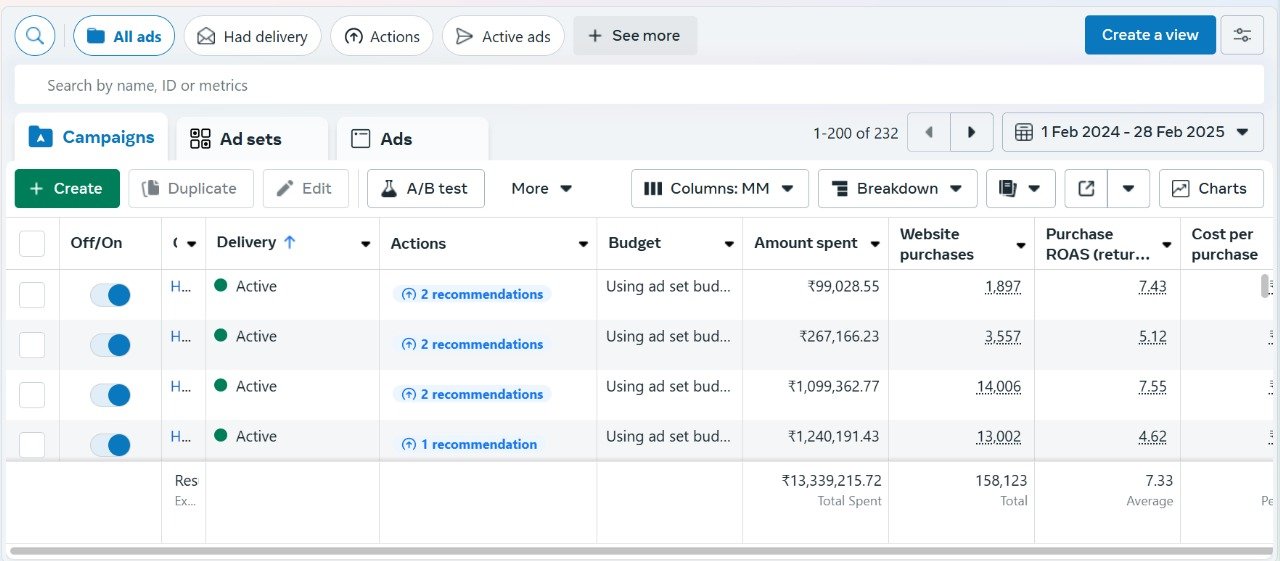Go to the next page arrow
This screenshot has width=1280, height=561.
[971, 132]
